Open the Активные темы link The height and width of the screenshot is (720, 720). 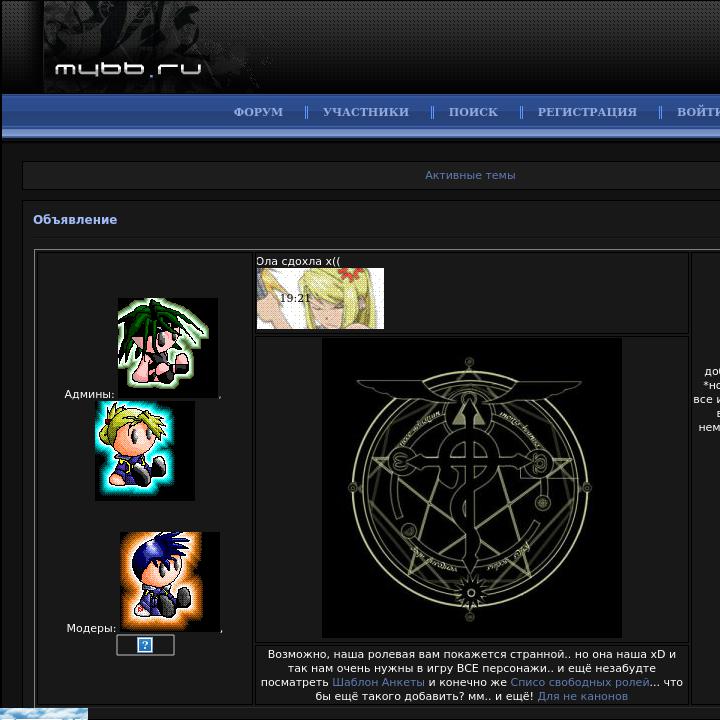pos(470,175)
